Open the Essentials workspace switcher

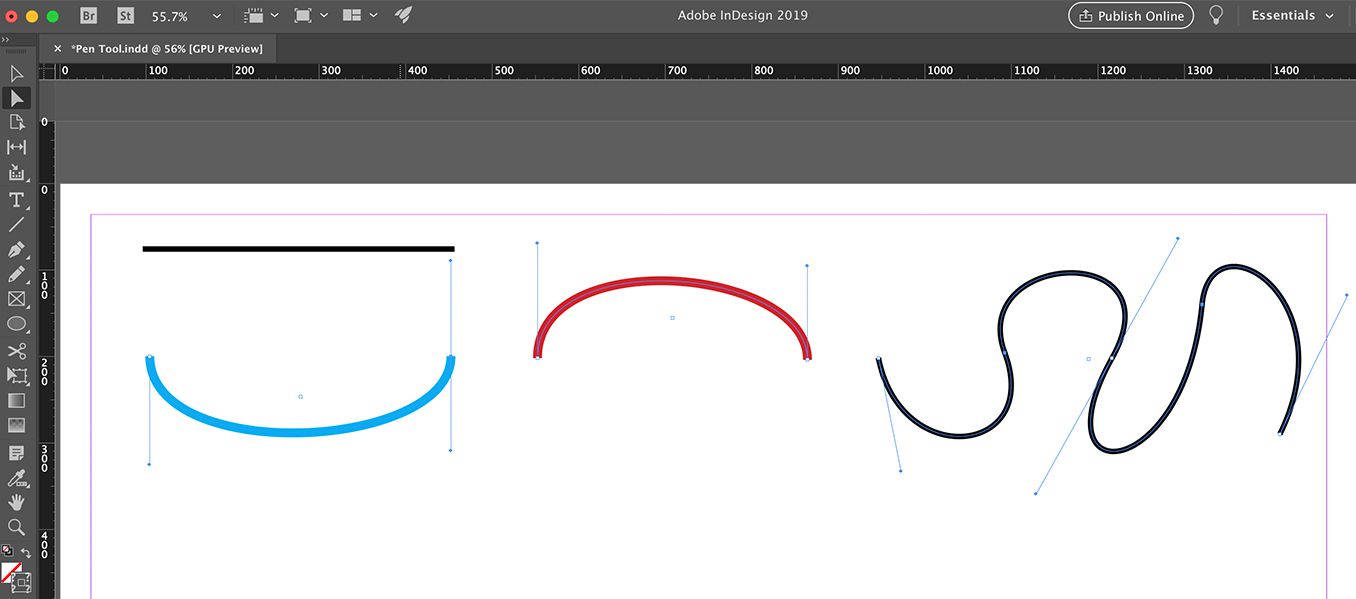tap(1293, 16)
